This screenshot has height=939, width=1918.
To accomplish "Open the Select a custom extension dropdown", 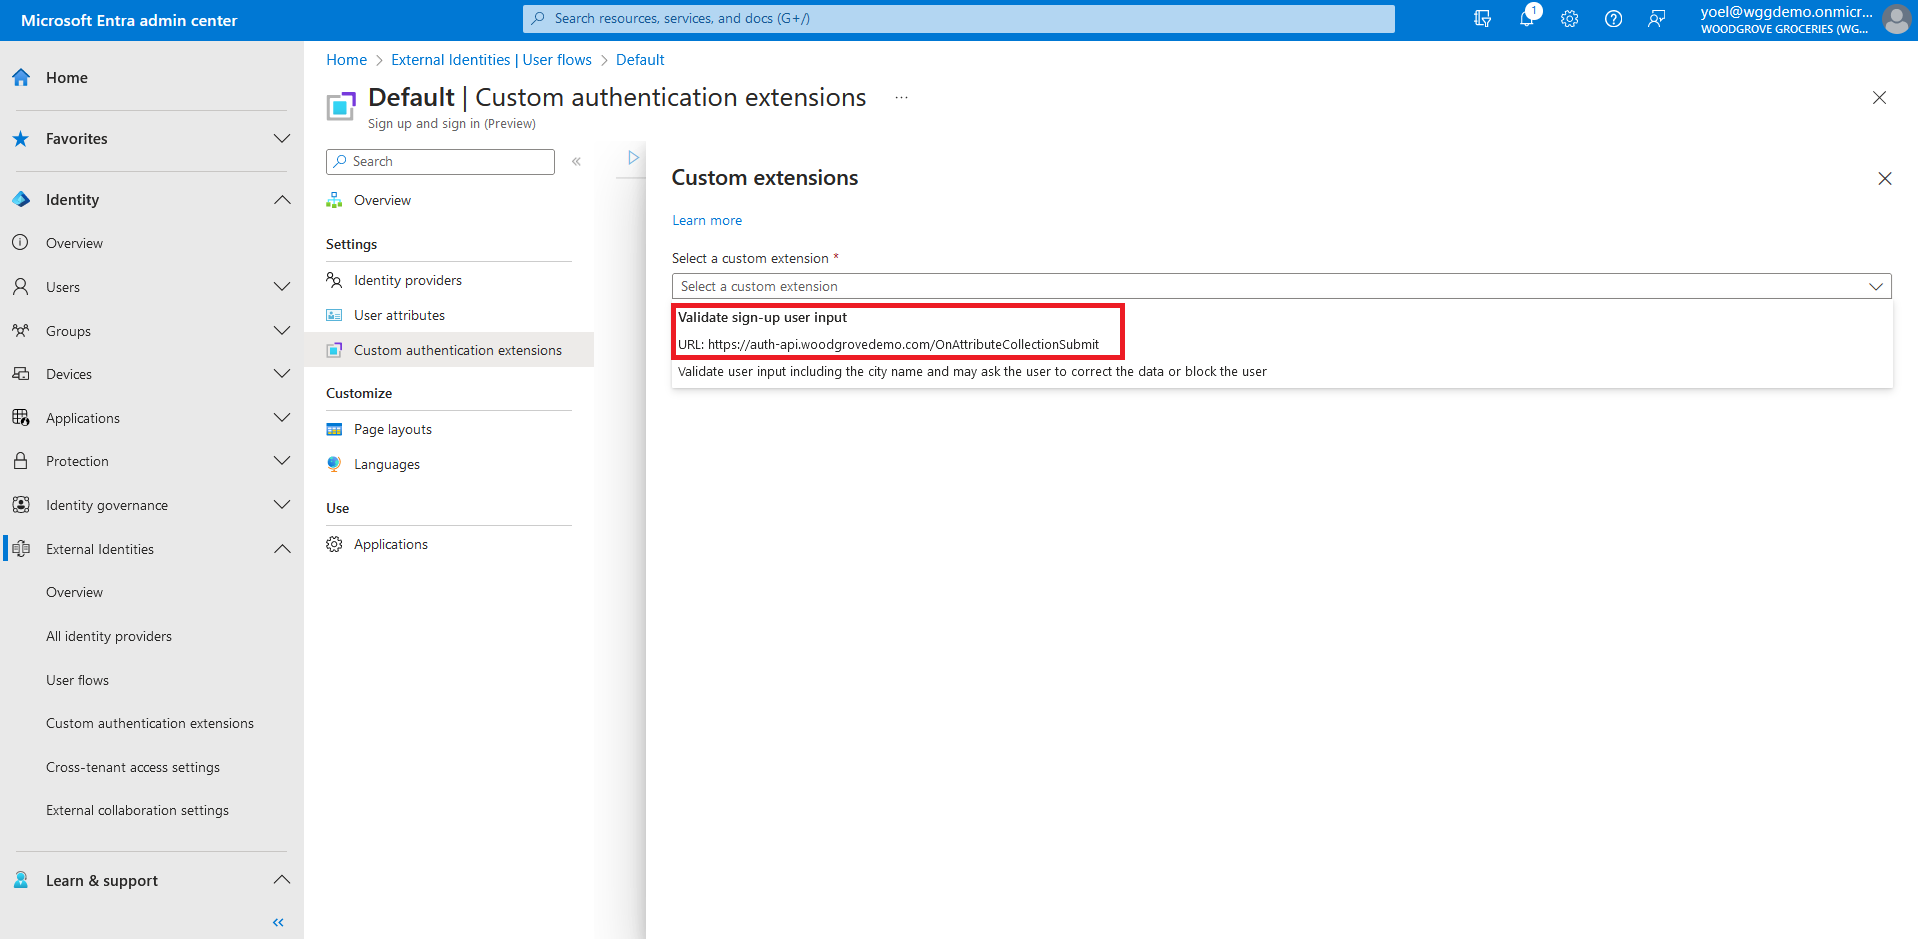I will [x=1281, y=286].
